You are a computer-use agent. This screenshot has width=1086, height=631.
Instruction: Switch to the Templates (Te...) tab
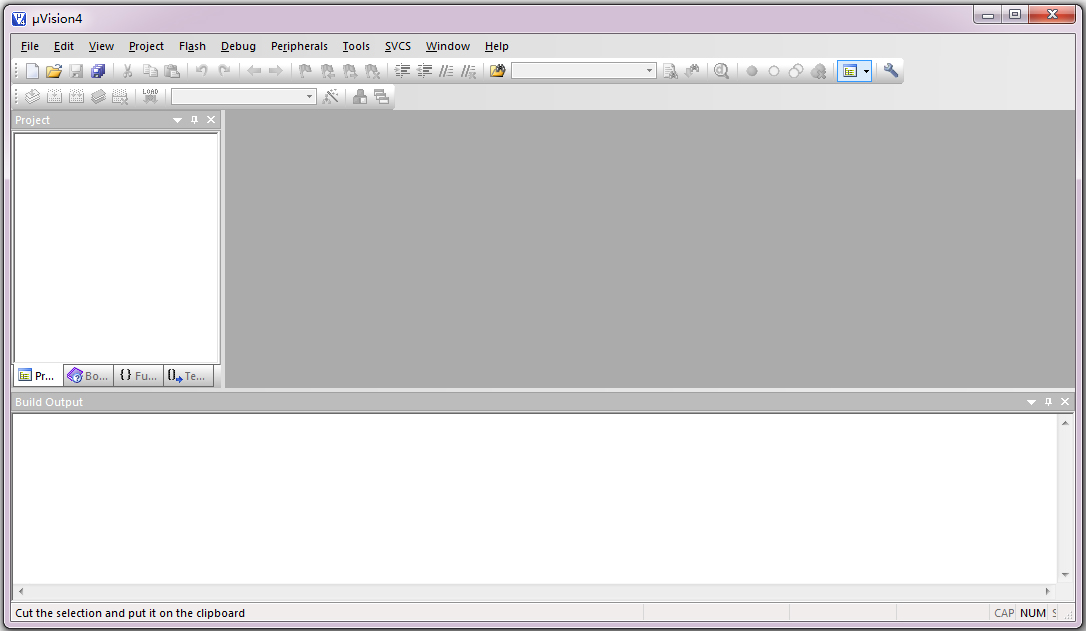188,375
